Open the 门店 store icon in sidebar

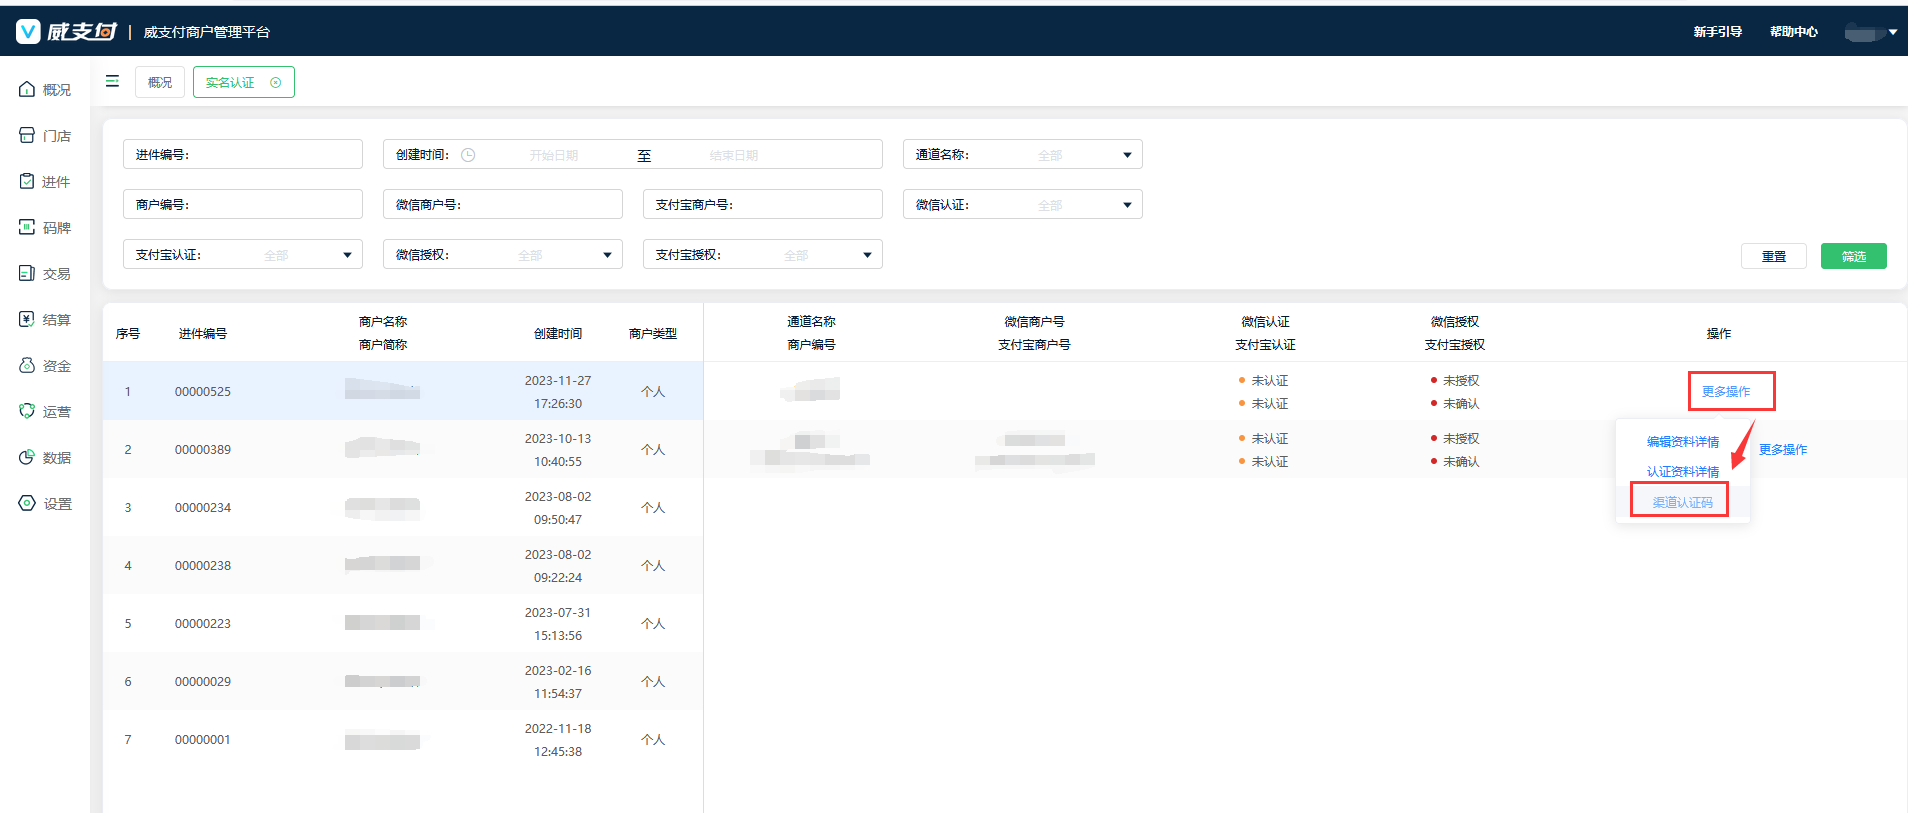[27, 135]
